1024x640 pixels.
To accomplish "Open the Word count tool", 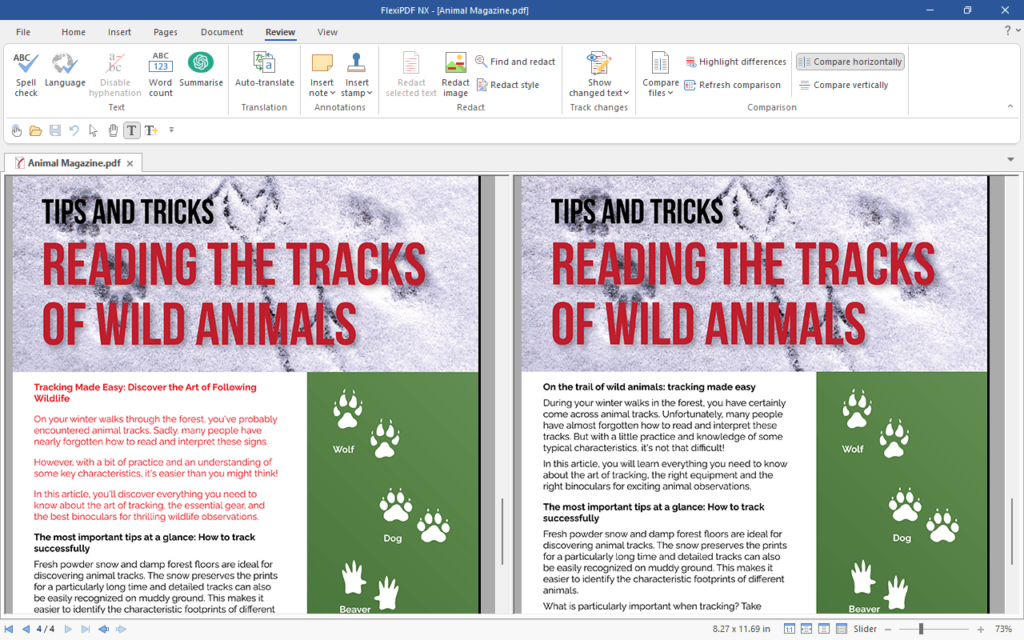I will point(160,74).
